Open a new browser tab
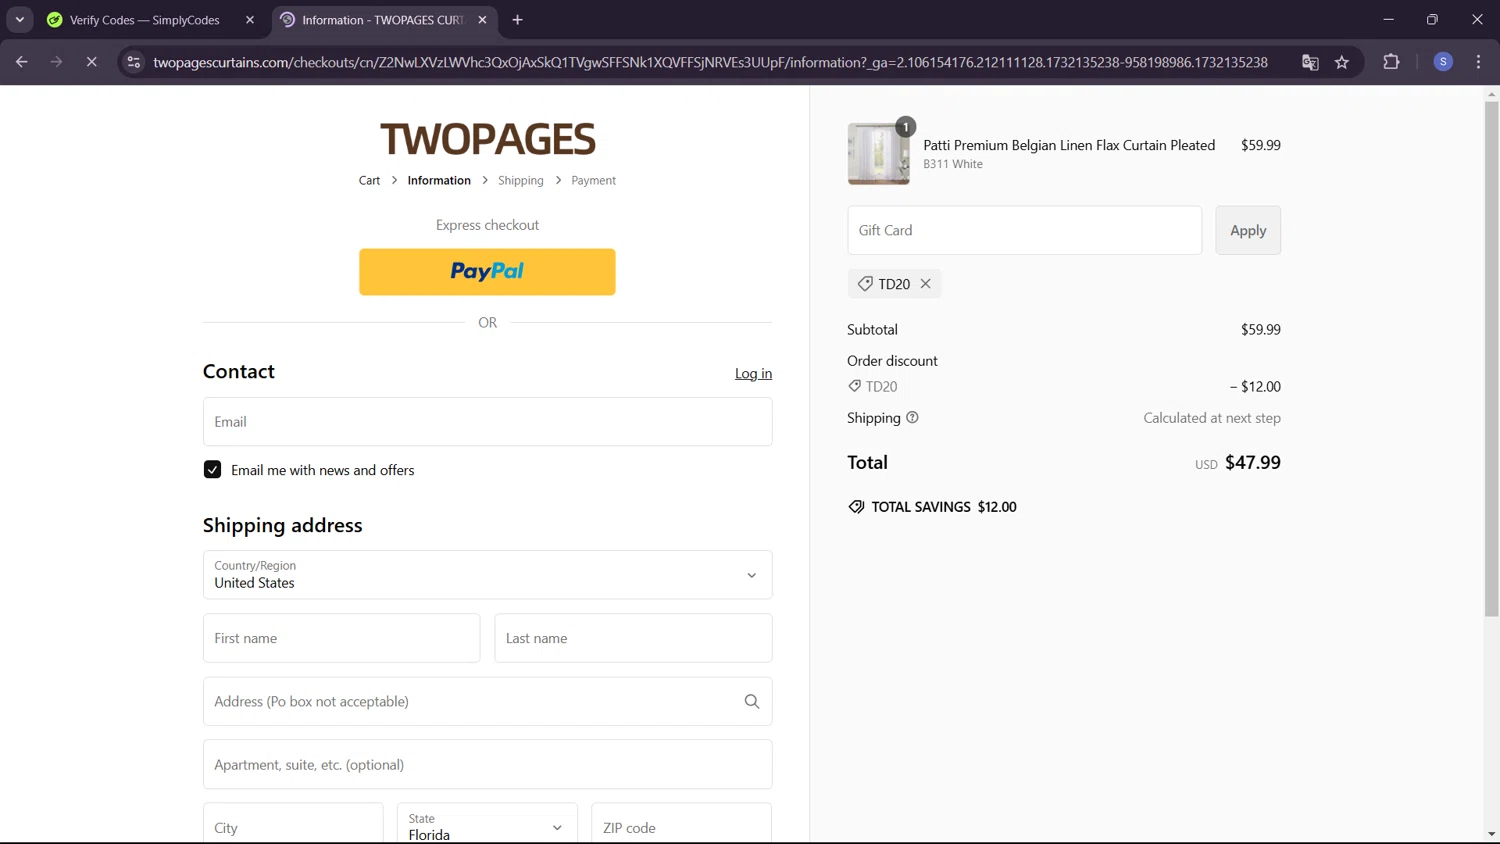Image resolution: width=1500 pixels, height=844 pixels. click(517, 20)
